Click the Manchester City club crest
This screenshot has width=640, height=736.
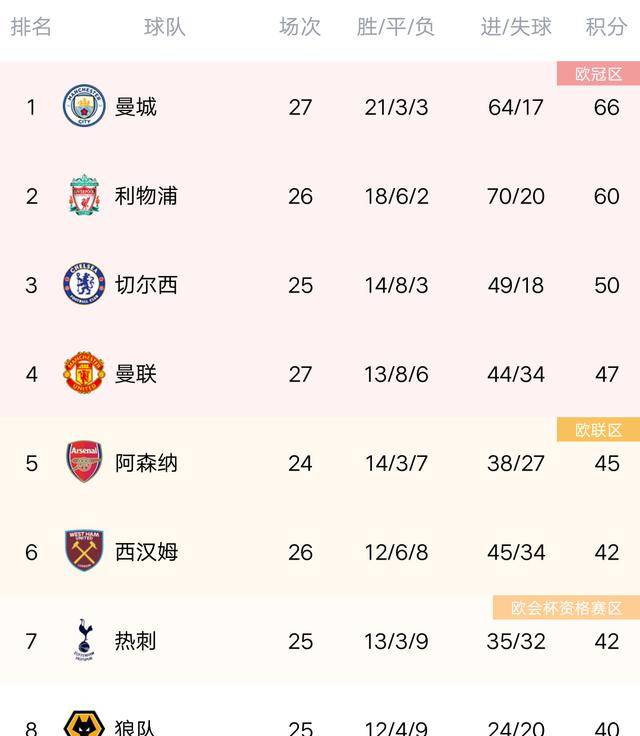84,105
